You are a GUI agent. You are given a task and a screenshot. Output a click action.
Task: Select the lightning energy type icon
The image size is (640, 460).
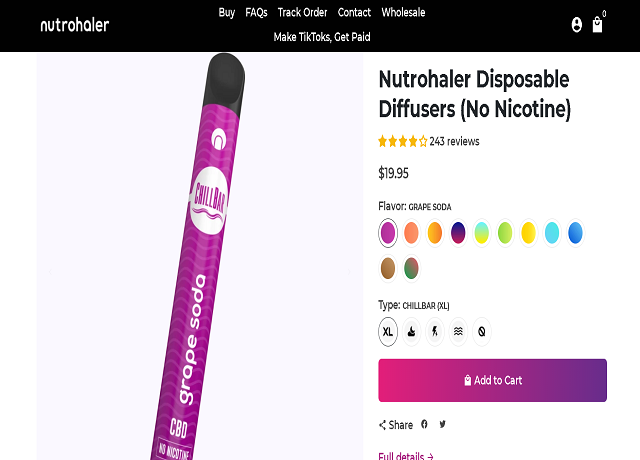[435, 331]
